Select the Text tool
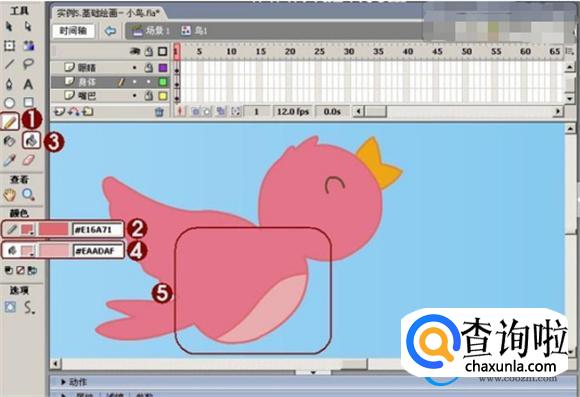Image resolution: width=580 pixels, height=397 pixels. point(28,85)
